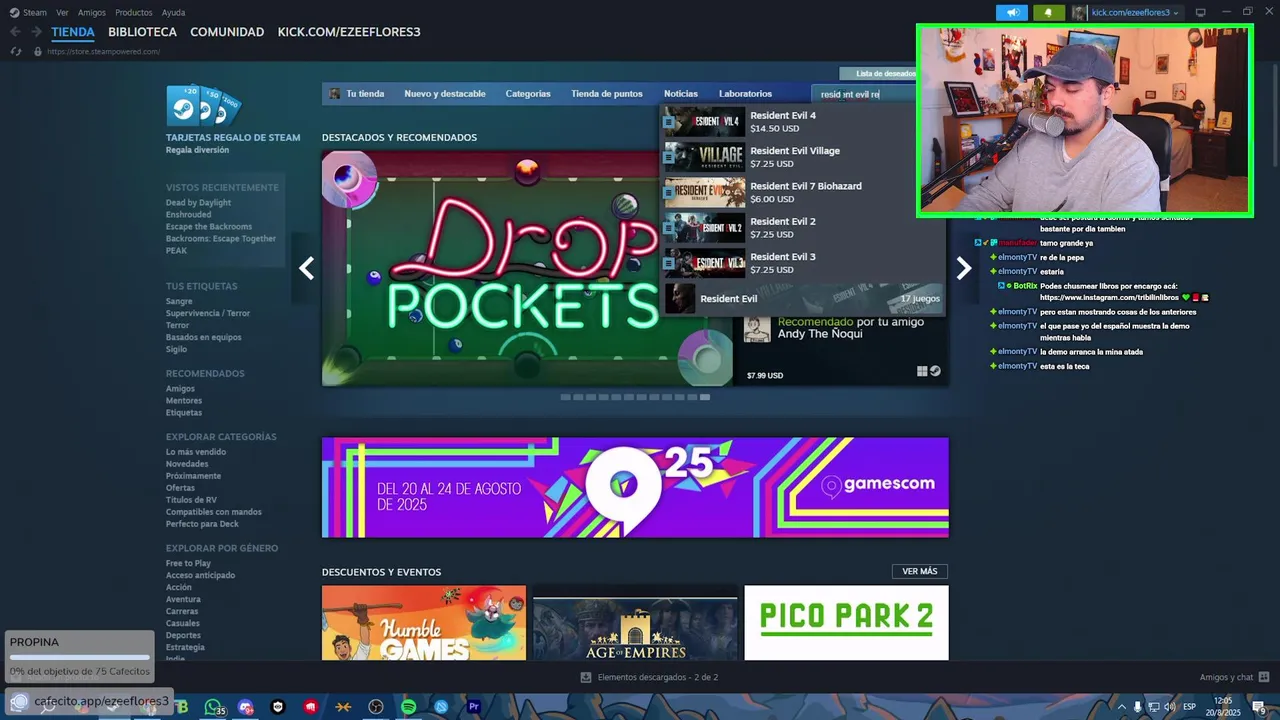Open the KICK.COM/EZEEFLORES3 profile tab
1280x720 pixels.
click(x=349, y=32)
